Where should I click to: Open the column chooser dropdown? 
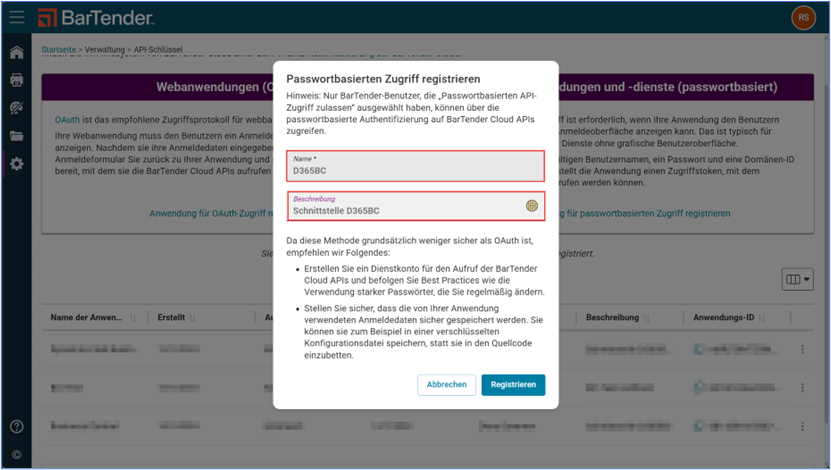[x=797, y=280]
